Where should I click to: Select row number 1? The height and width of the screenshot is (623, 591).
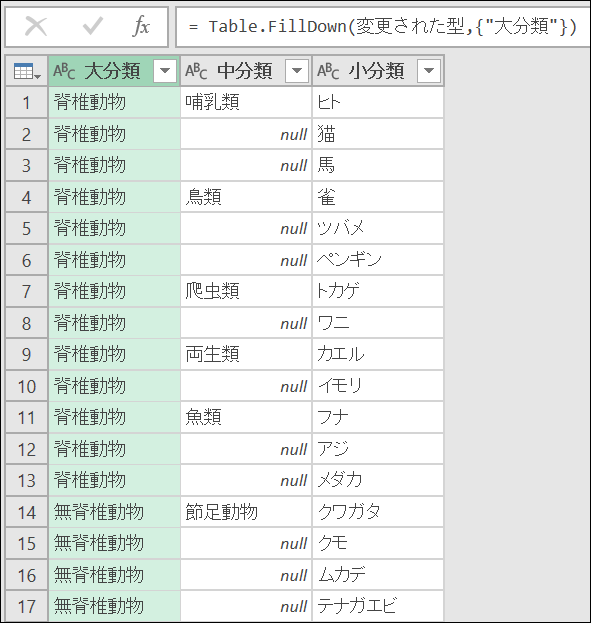click(x=27, y=103)
